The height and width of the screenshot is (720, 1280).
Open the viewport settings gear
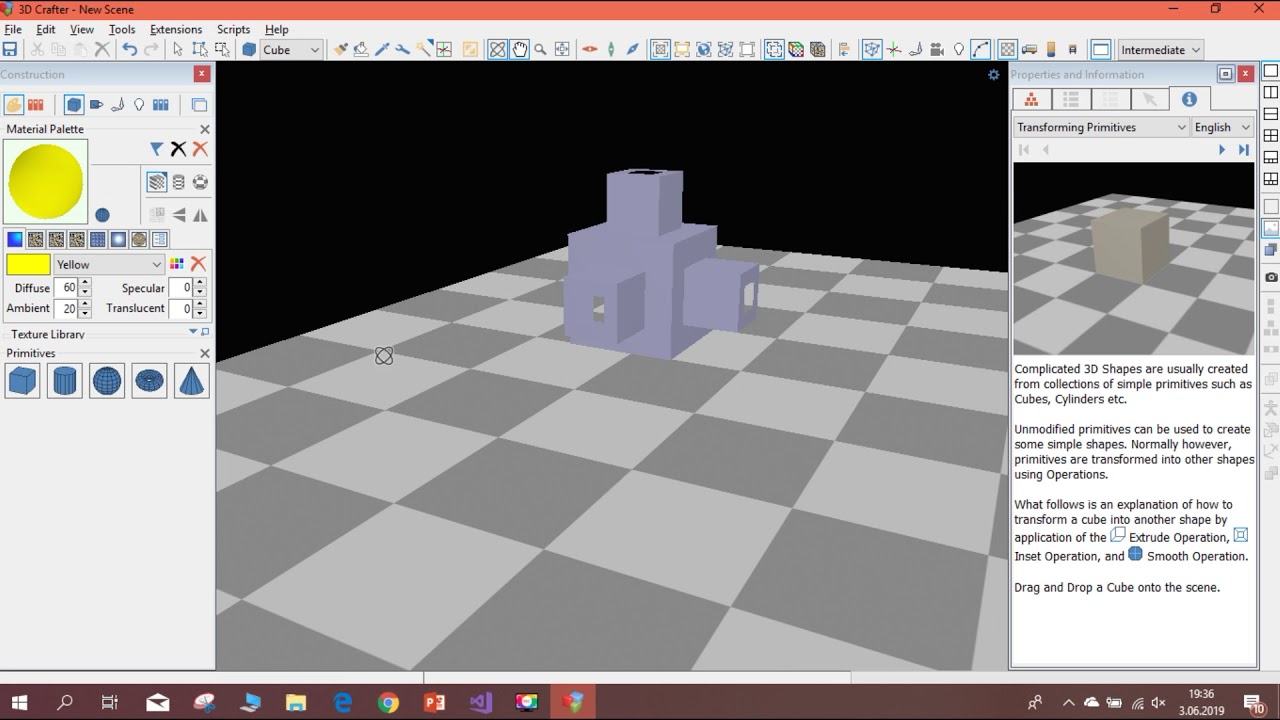993,74
